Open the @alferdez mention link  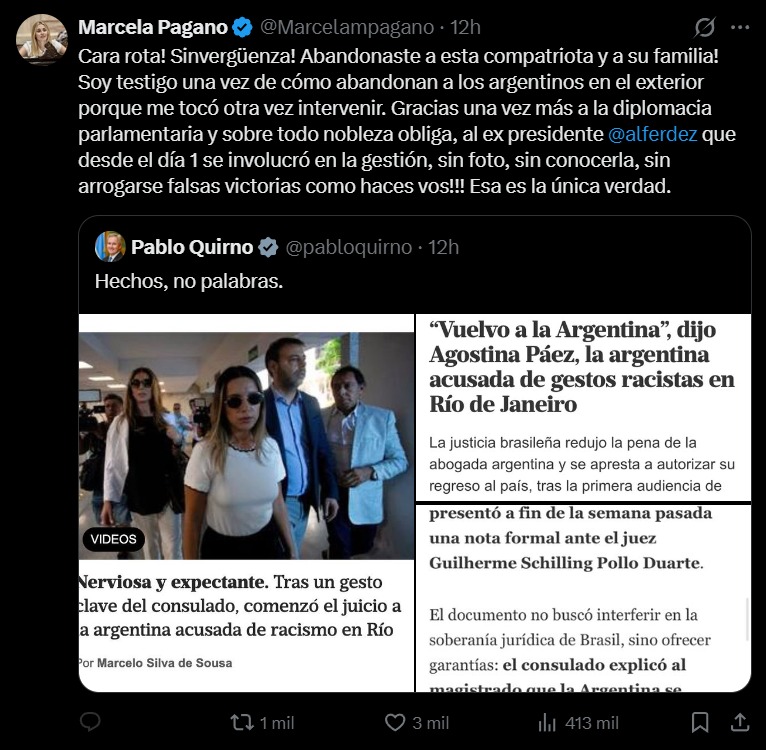pyautogui.click(x=652, y=134)
